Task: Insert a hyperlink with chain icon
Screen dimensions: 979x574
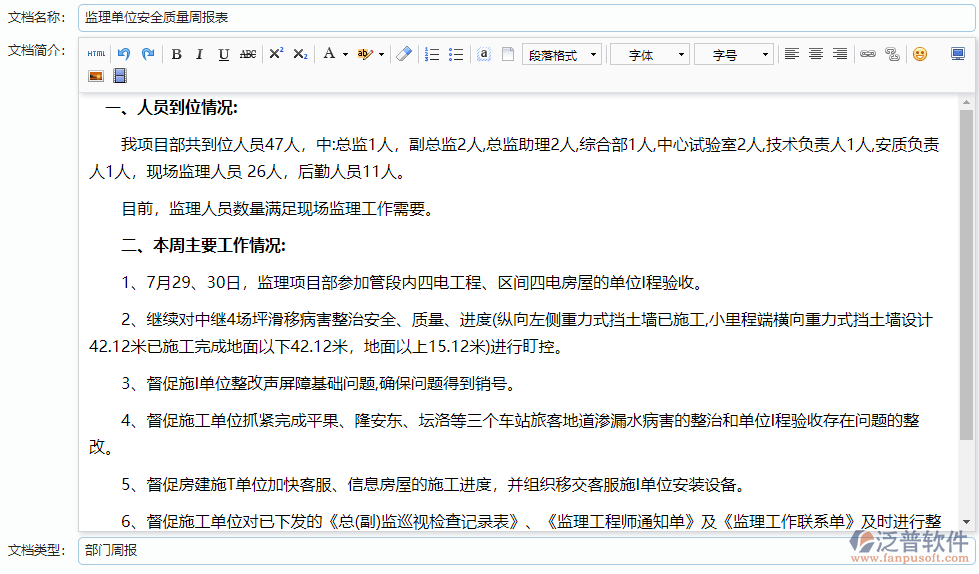Action: point(868,54)
